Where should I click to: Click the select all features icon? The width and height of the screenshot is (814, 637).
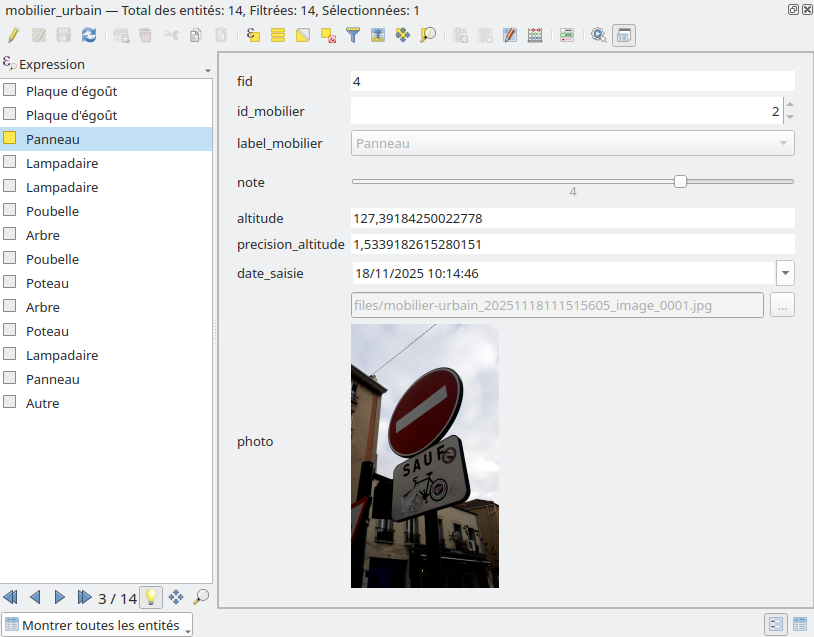pyautogui.click(x=278, y=35)
